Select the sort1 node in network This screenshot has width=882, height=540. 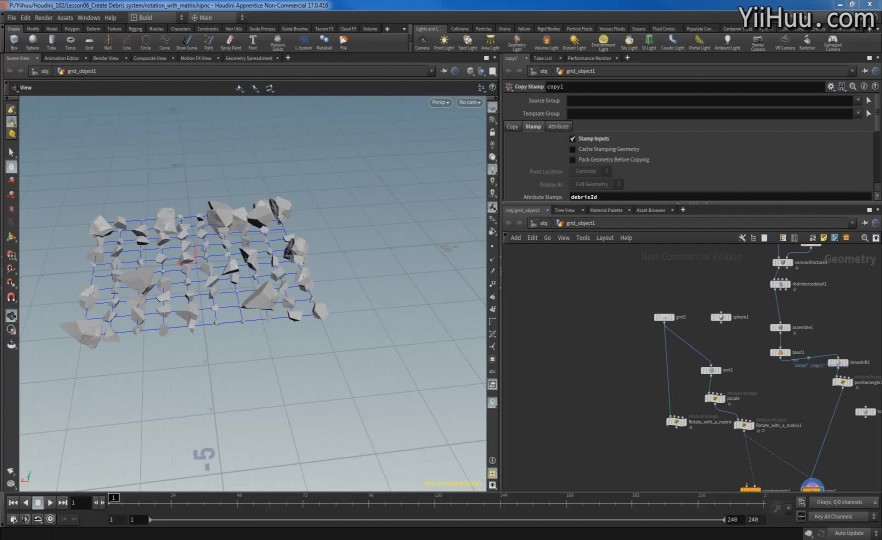pyautogui.click(x=710, y=370)
